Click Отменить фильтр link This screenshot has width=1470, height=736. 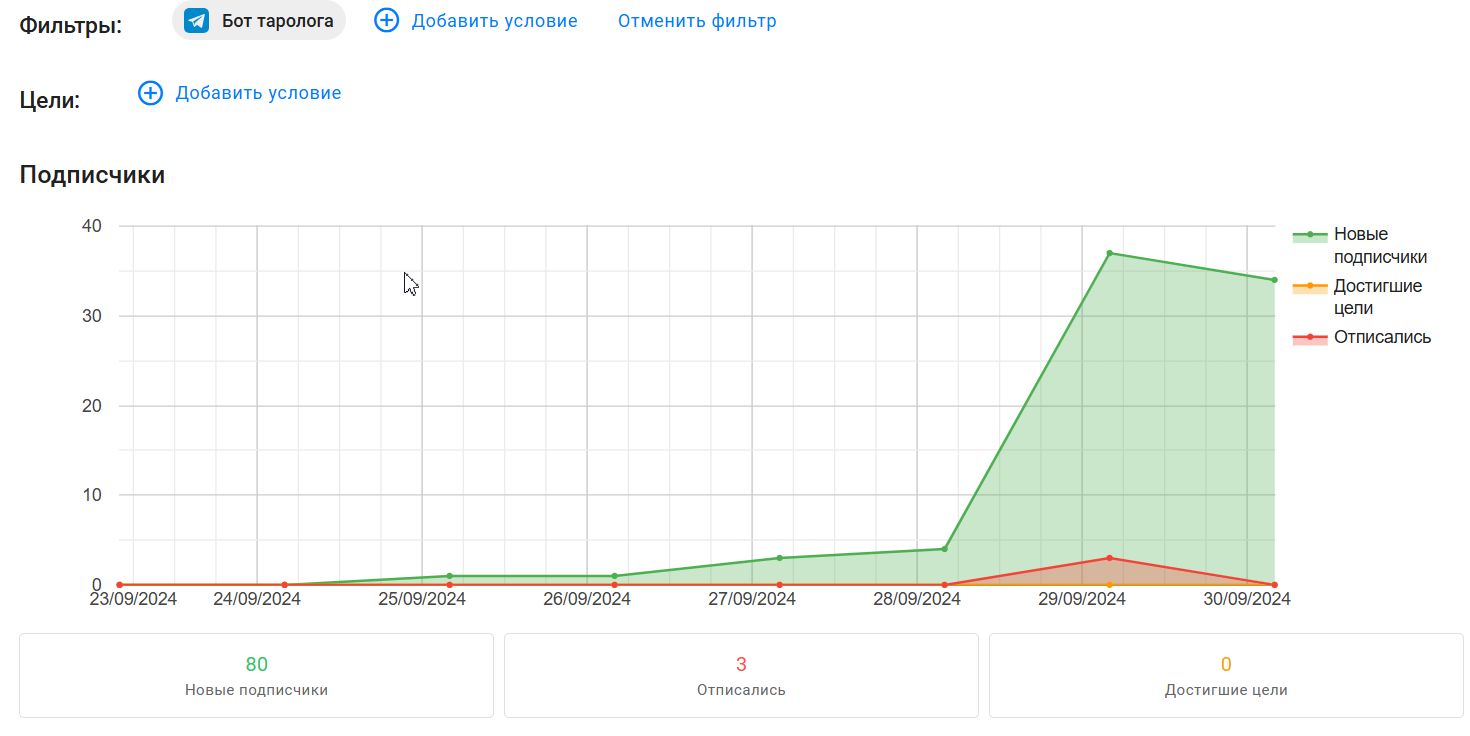697,21
